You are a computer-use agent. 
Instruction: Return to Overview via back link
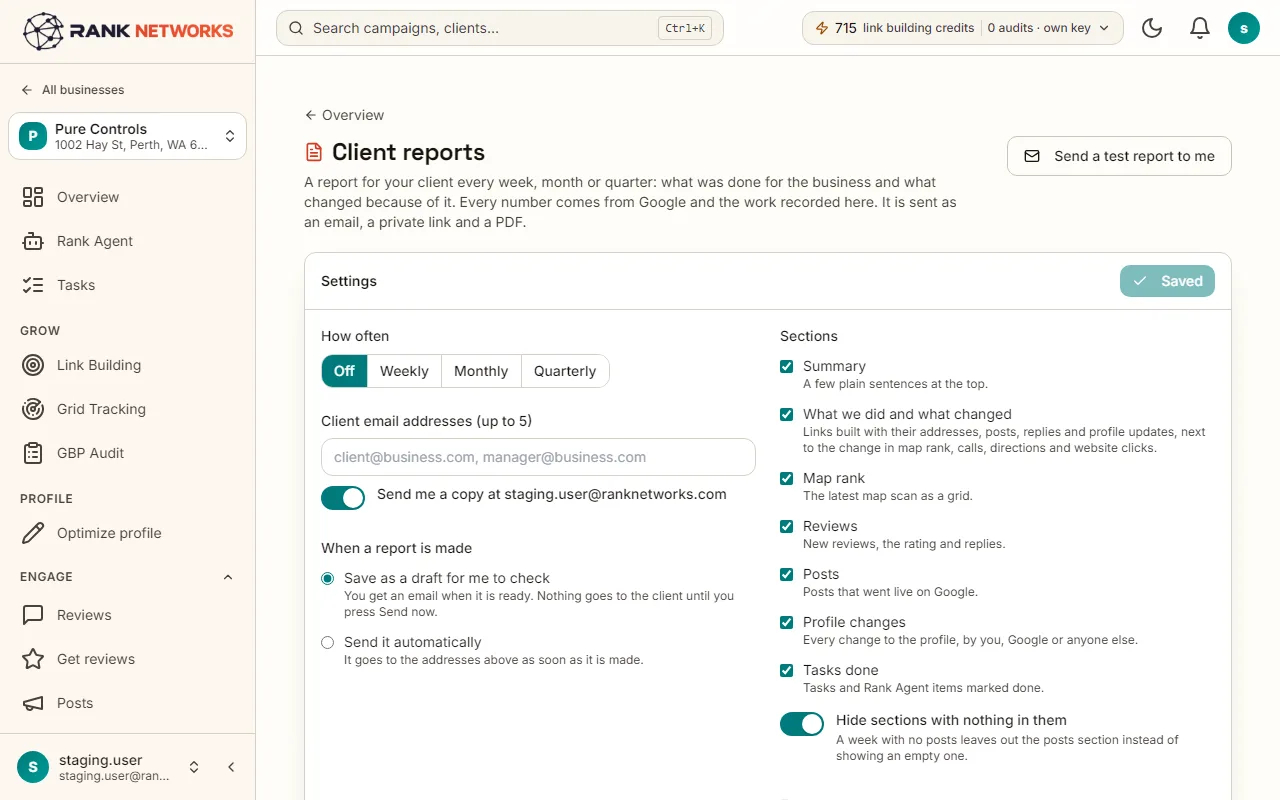pos(344,115)
